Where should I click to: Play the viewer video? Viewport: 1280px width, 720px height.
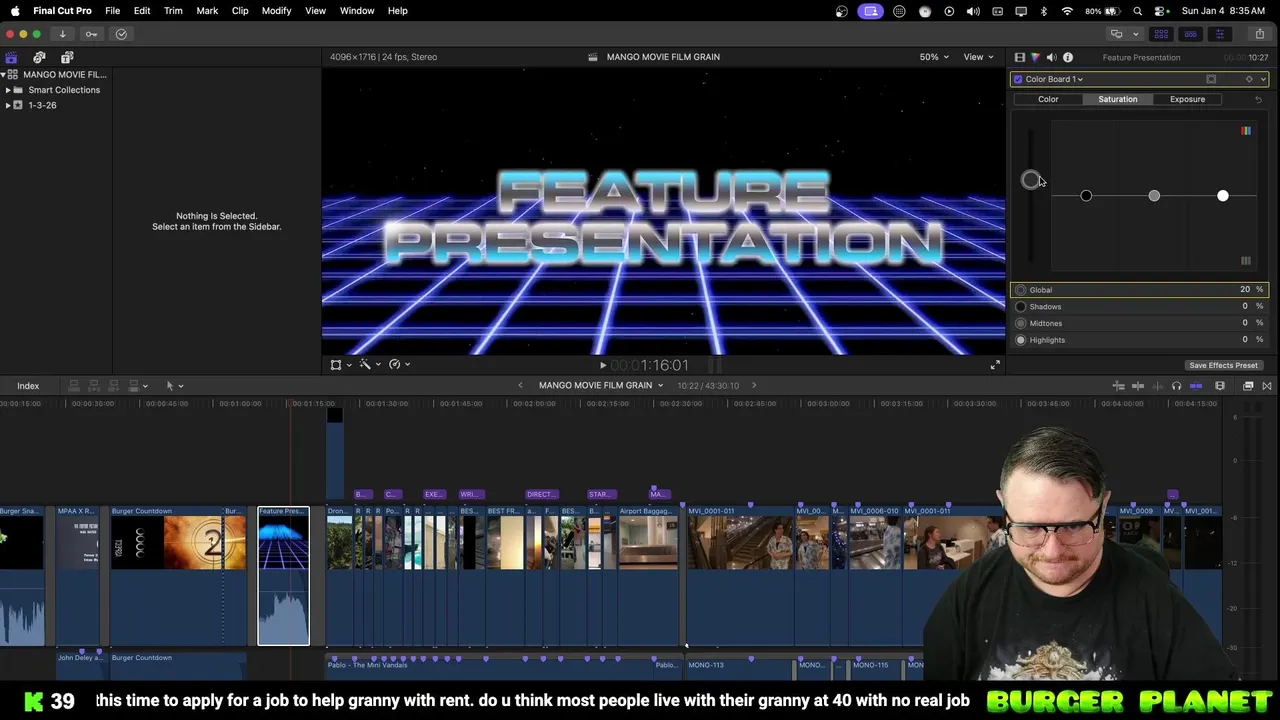pos(602,366)
